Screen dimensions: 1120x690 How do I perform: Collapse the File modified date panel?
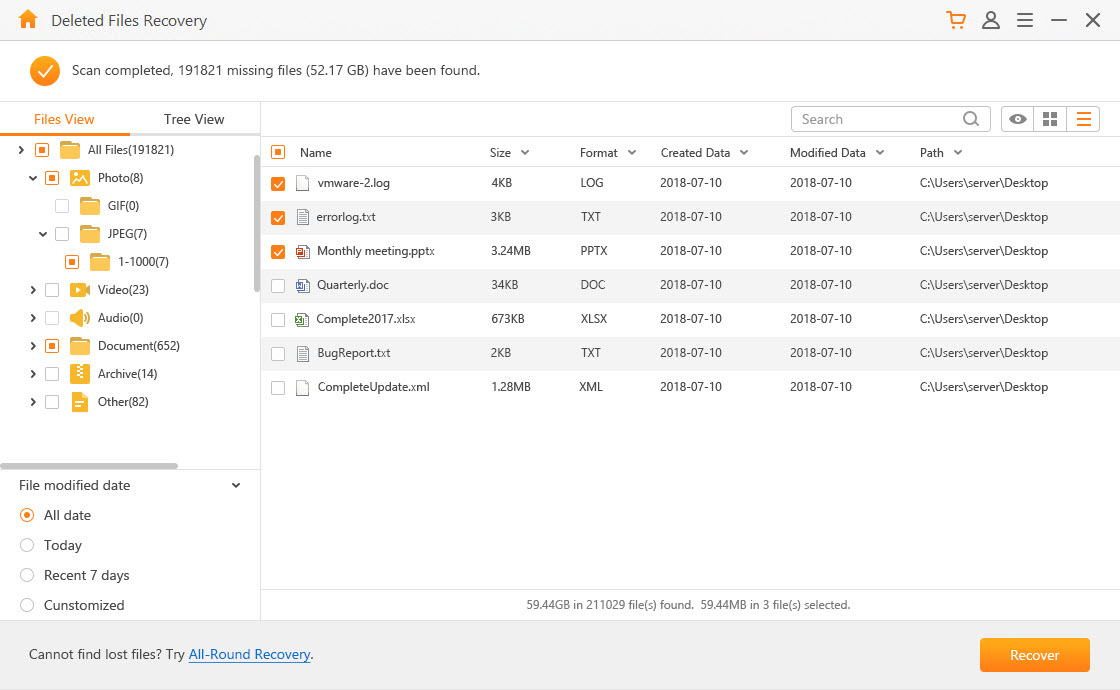pos(236,485)
